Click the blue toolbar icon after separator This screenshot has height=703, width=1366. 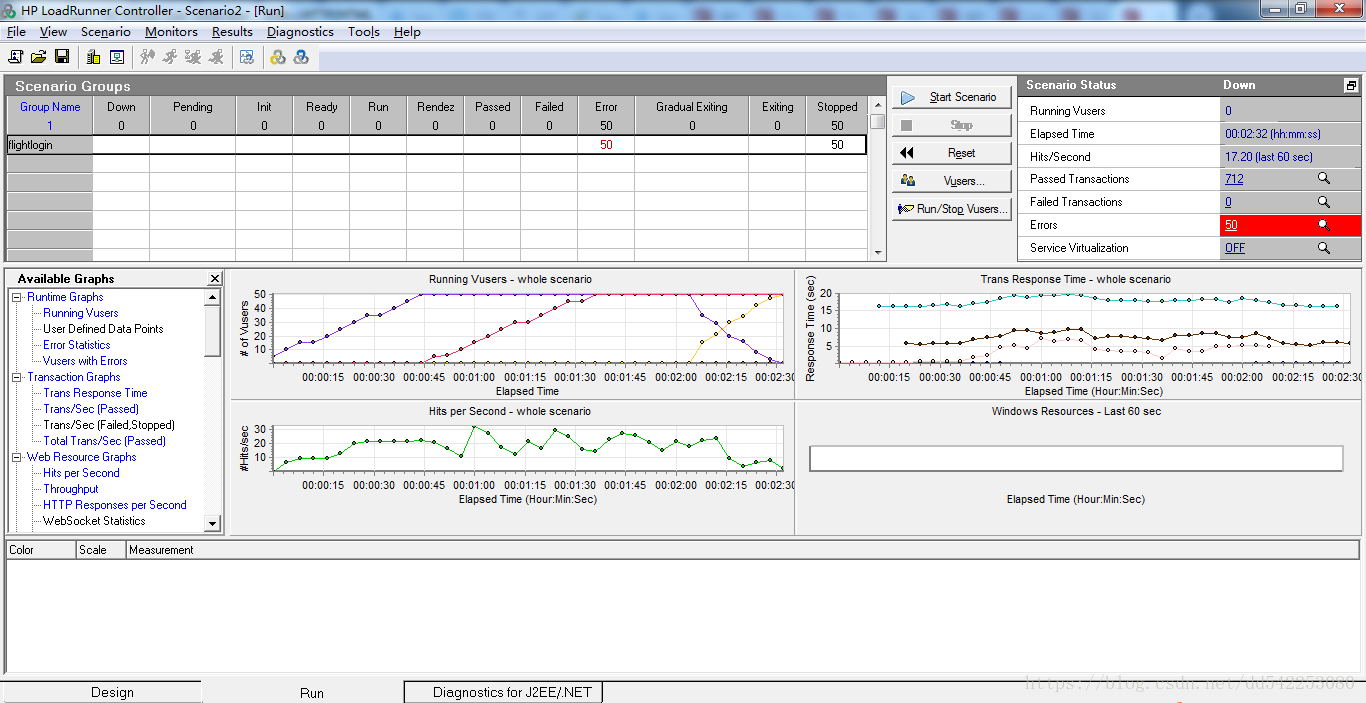coord(246,57)
